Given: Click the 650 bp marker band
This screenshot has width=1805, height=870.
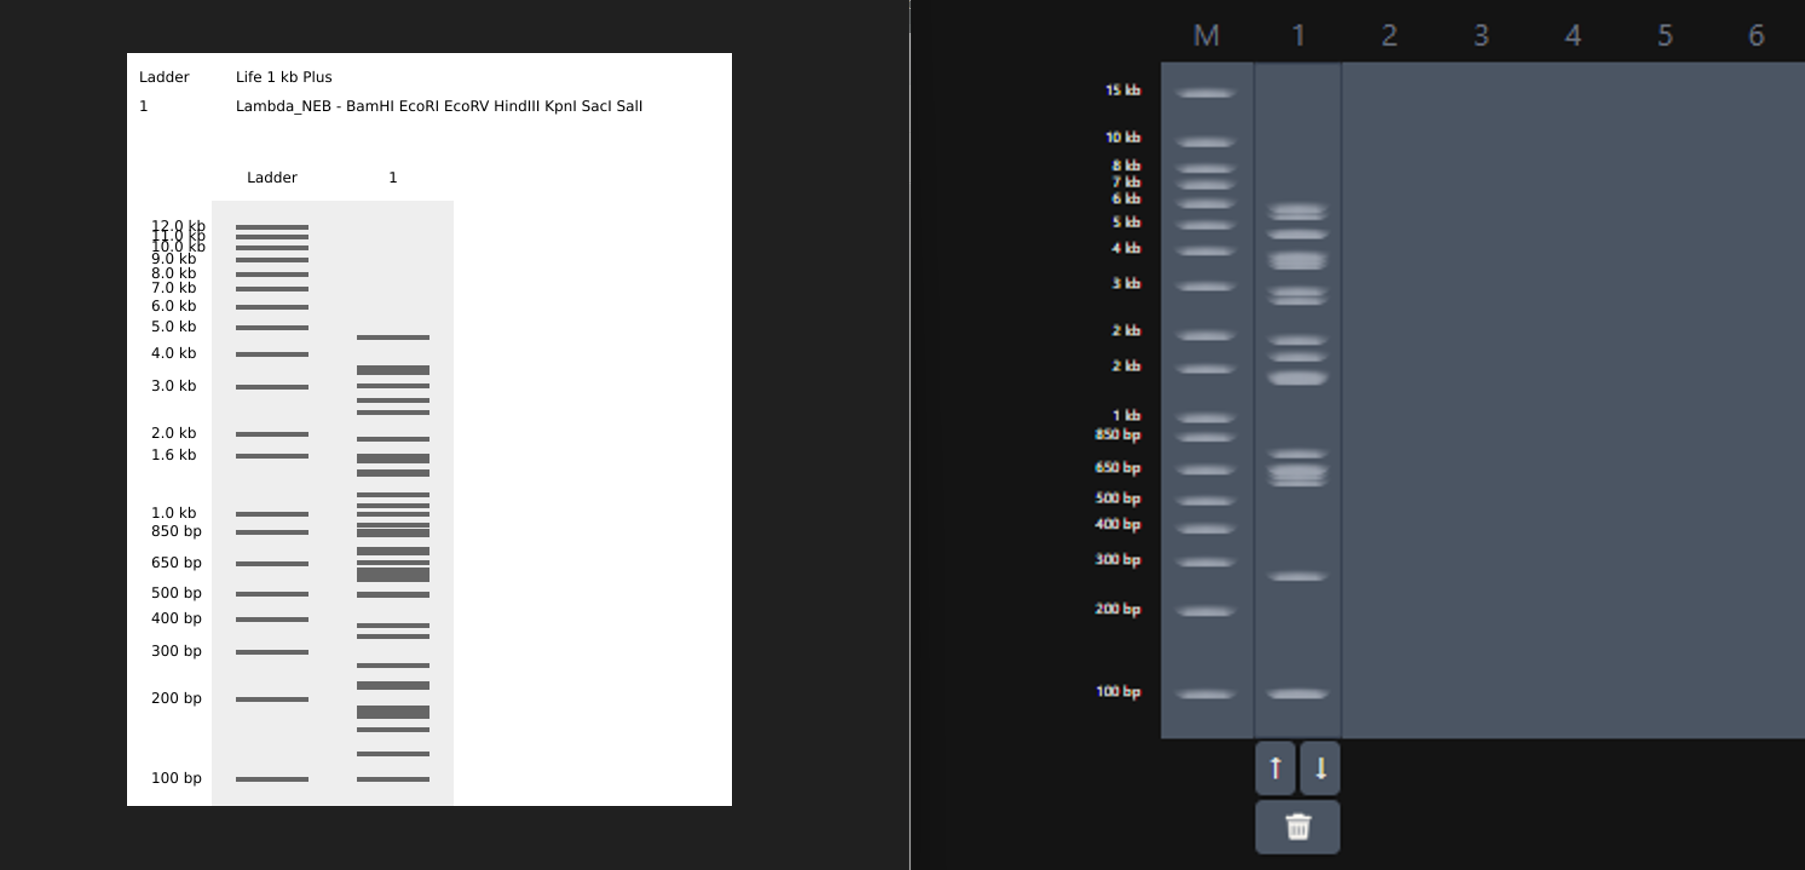Looking at the screenshot, I should [1205, 469].
